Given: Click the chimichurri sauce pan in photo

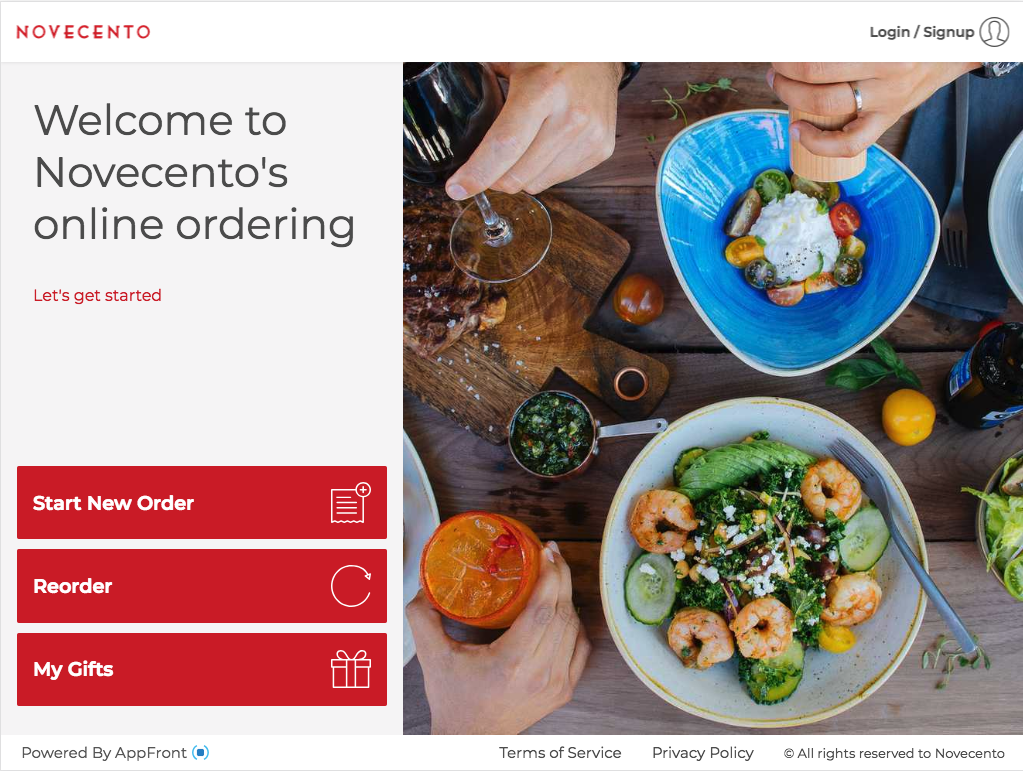Looking at the screenshot, I should click(x=552, y=434).
